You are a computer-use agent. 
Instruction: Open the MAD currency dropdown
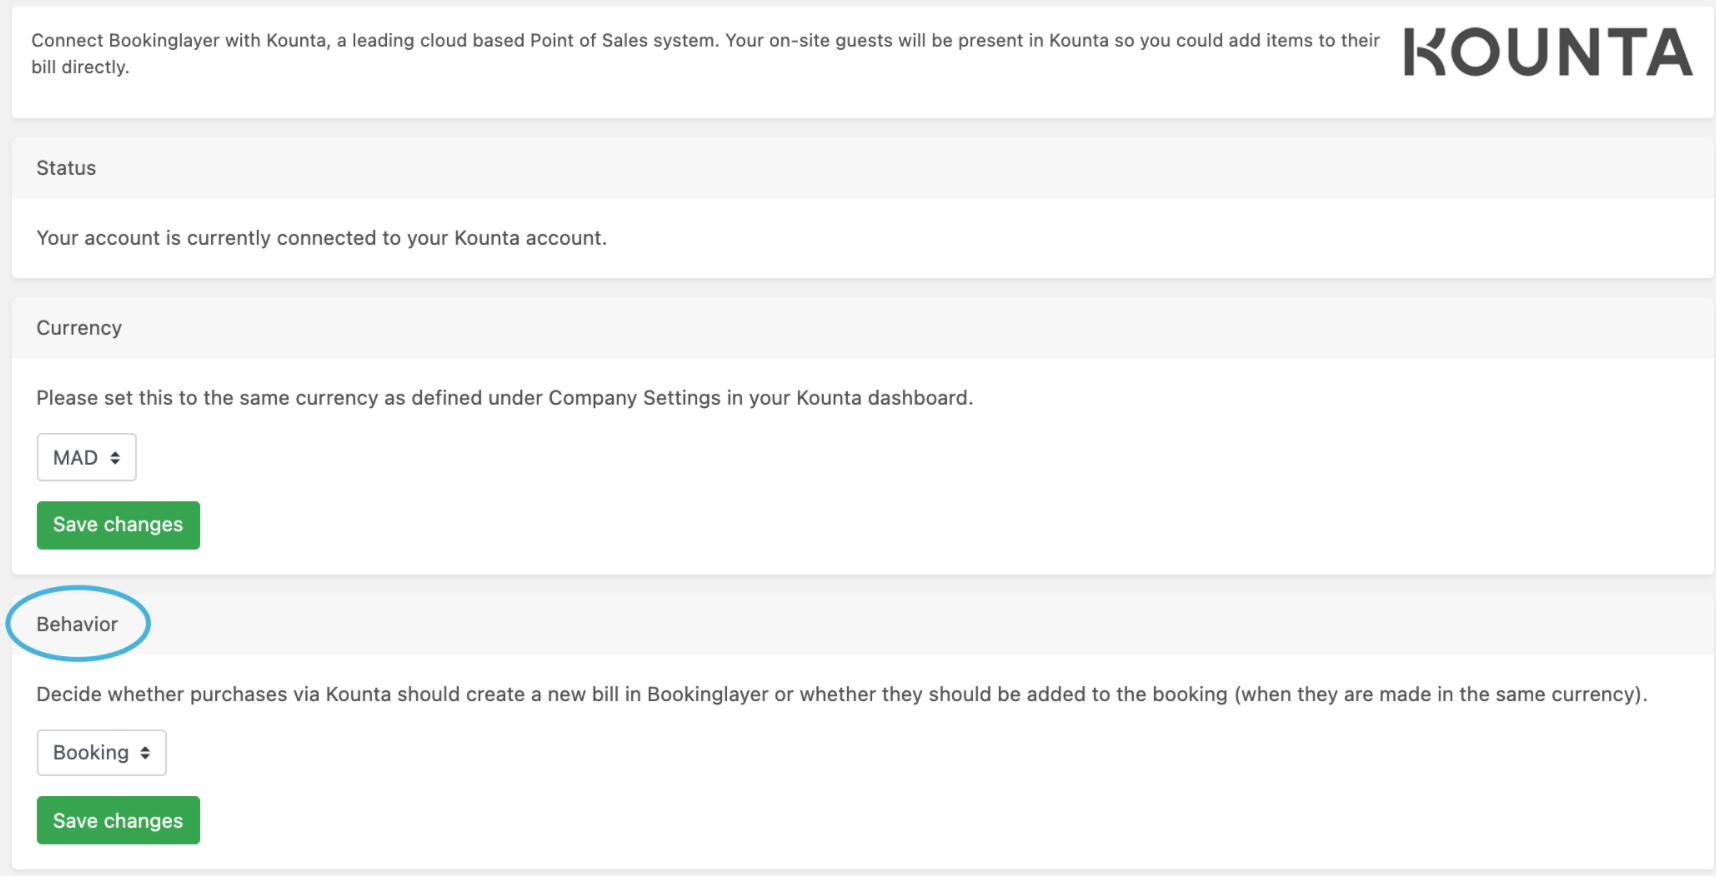pos(87,458)
